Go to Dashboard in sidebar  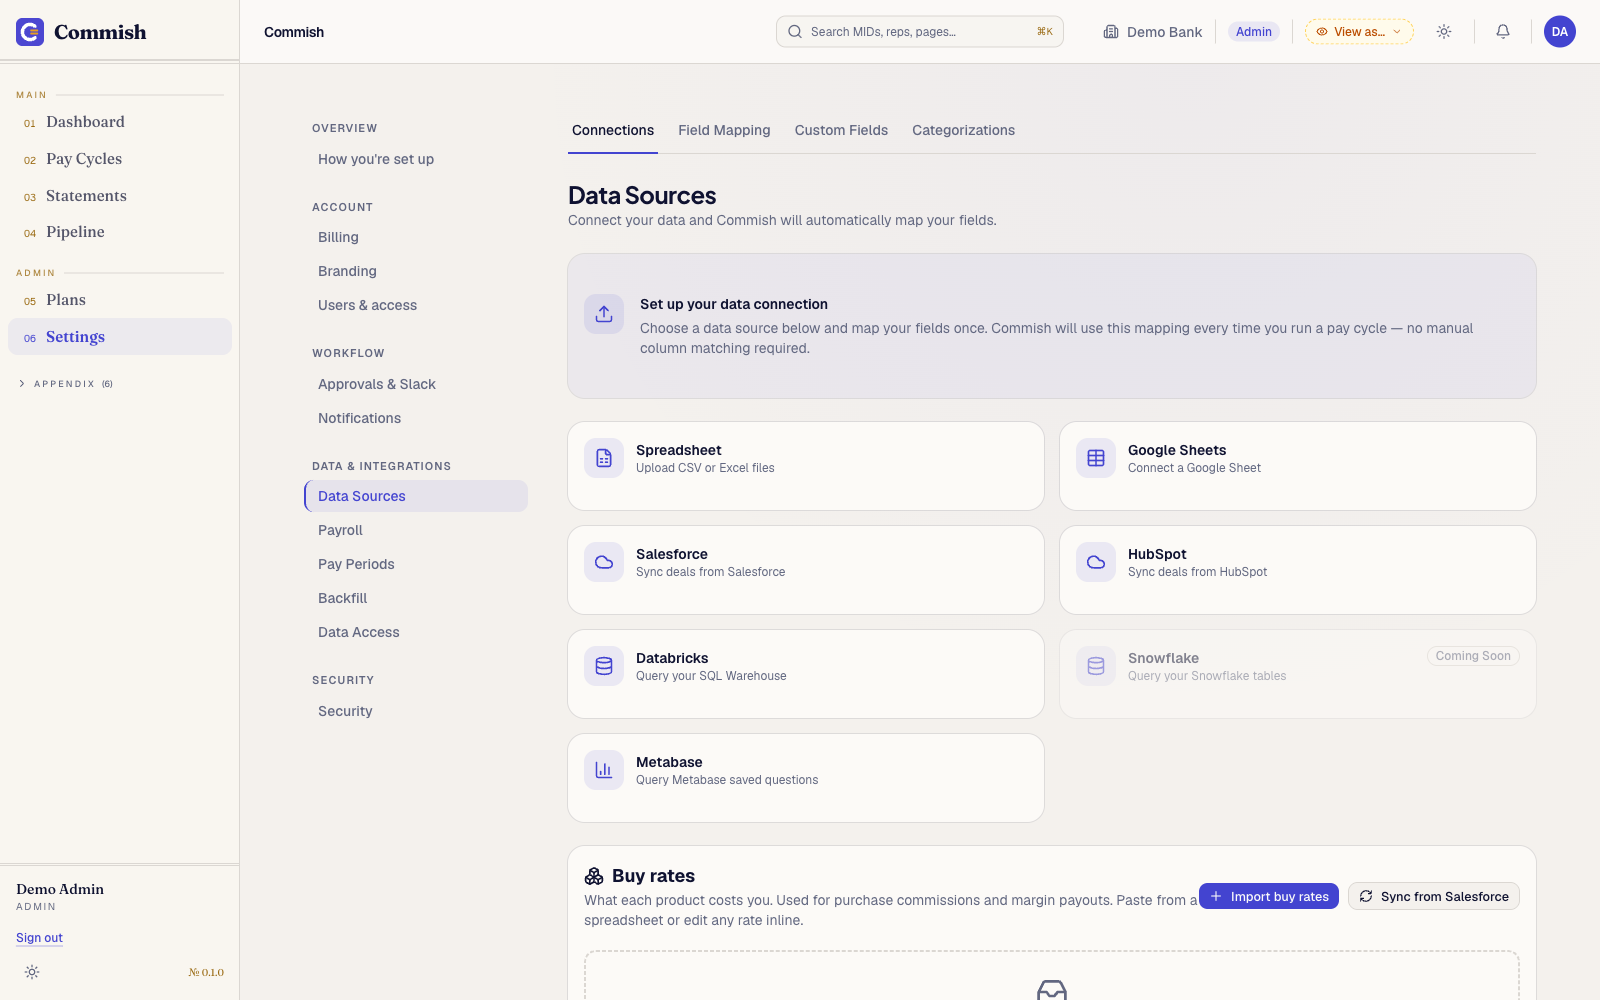[120, 122]
